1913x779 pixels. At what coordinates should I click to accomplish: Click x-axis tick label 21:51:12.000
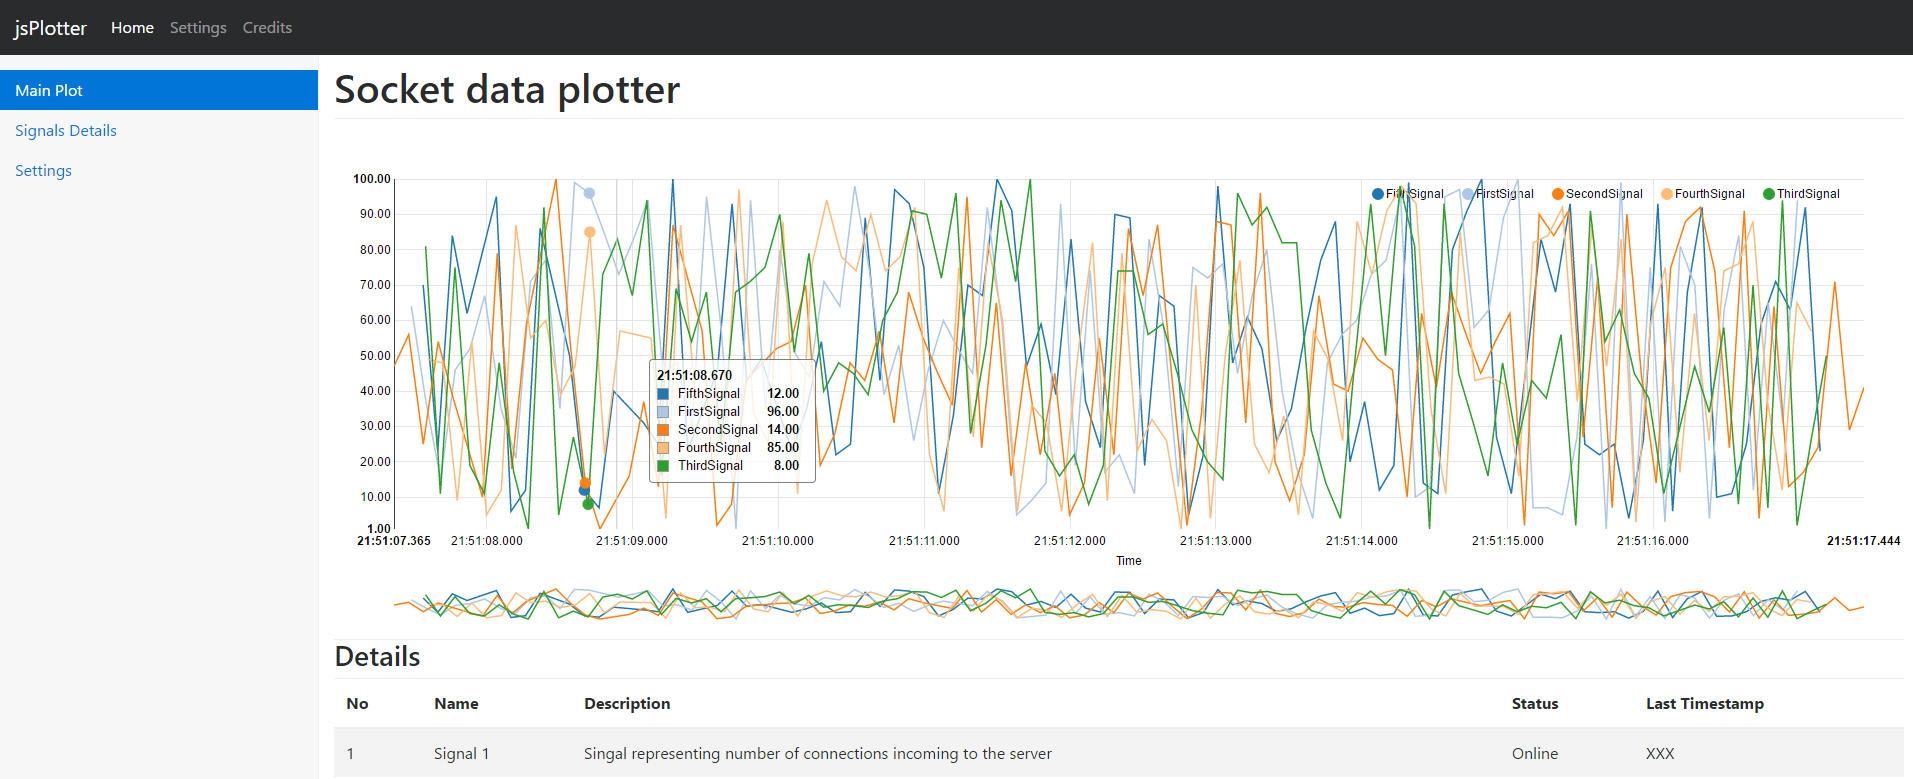click(1070, 541)
